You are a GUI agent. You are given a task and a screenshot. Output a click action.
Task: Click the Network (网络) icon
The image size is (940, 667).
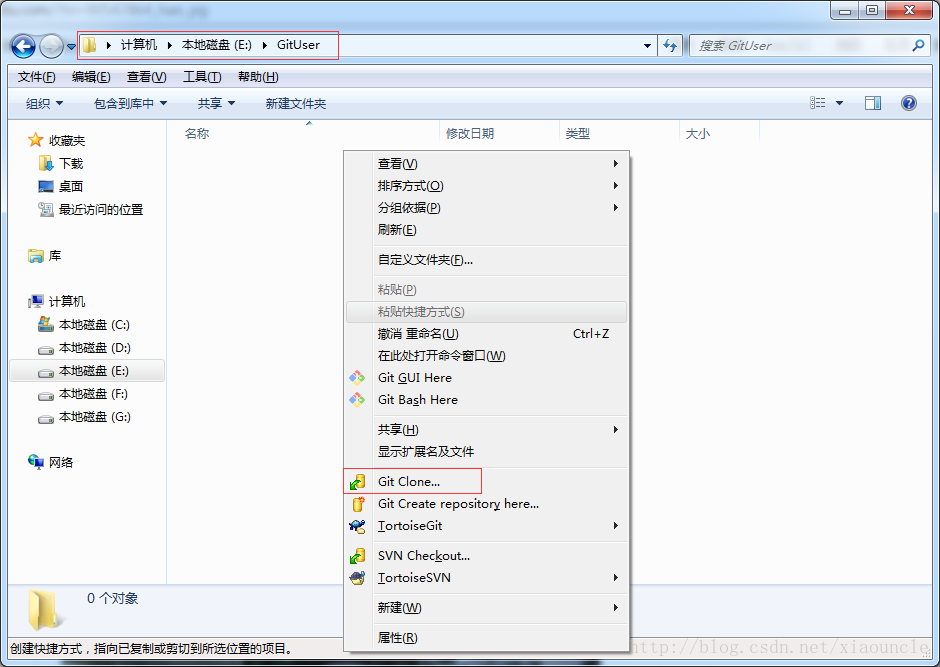pos(36,461)
